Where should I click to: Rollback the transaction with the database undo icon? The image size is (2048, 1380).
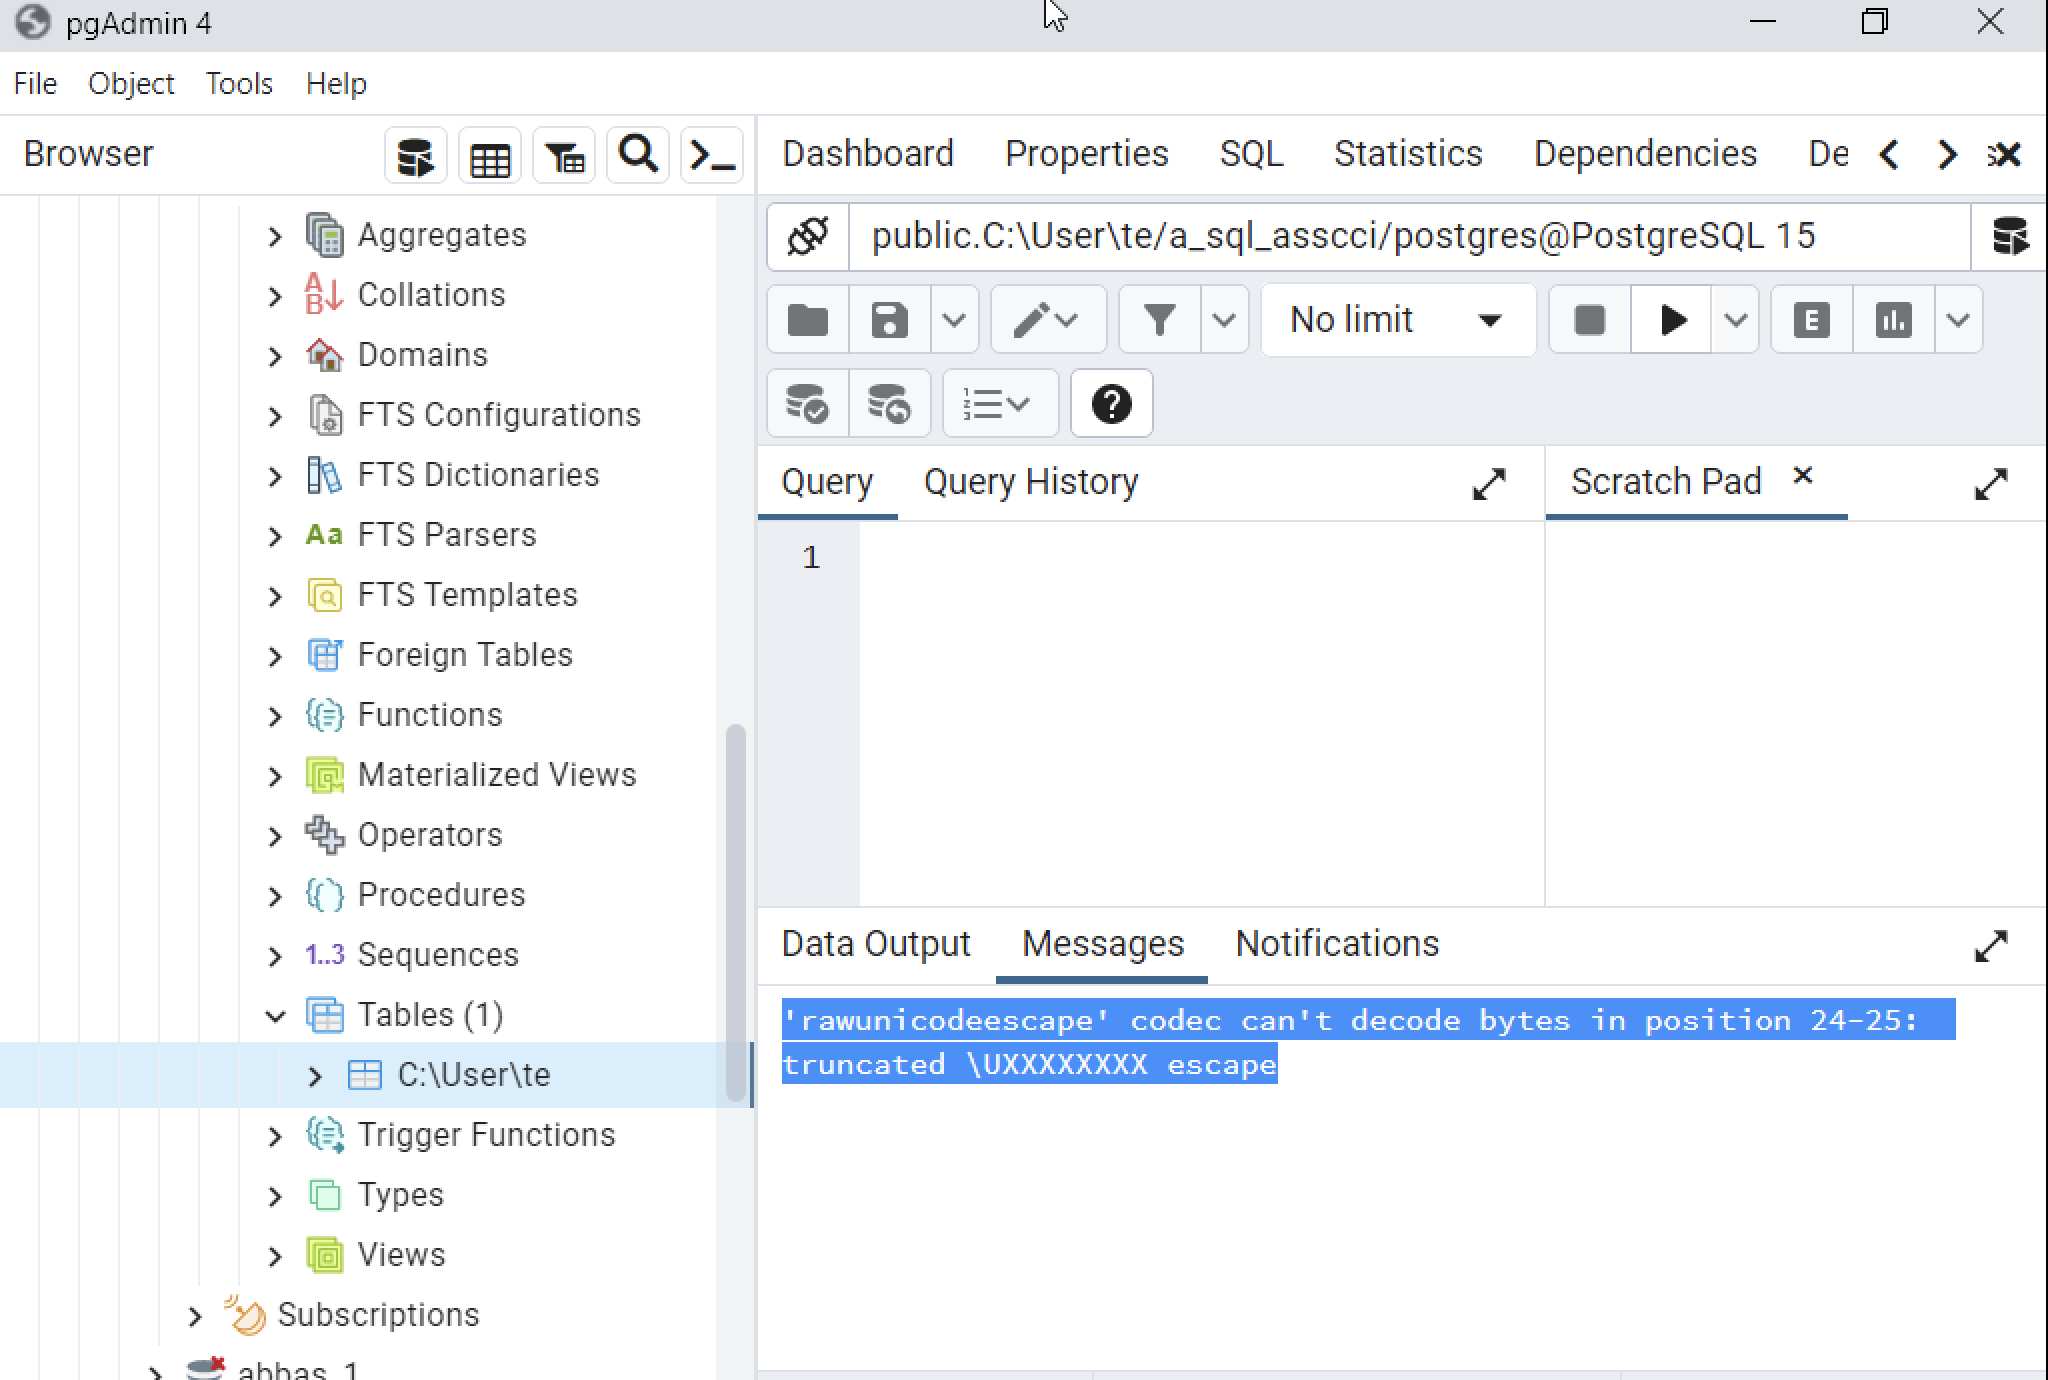coord(888,403)
